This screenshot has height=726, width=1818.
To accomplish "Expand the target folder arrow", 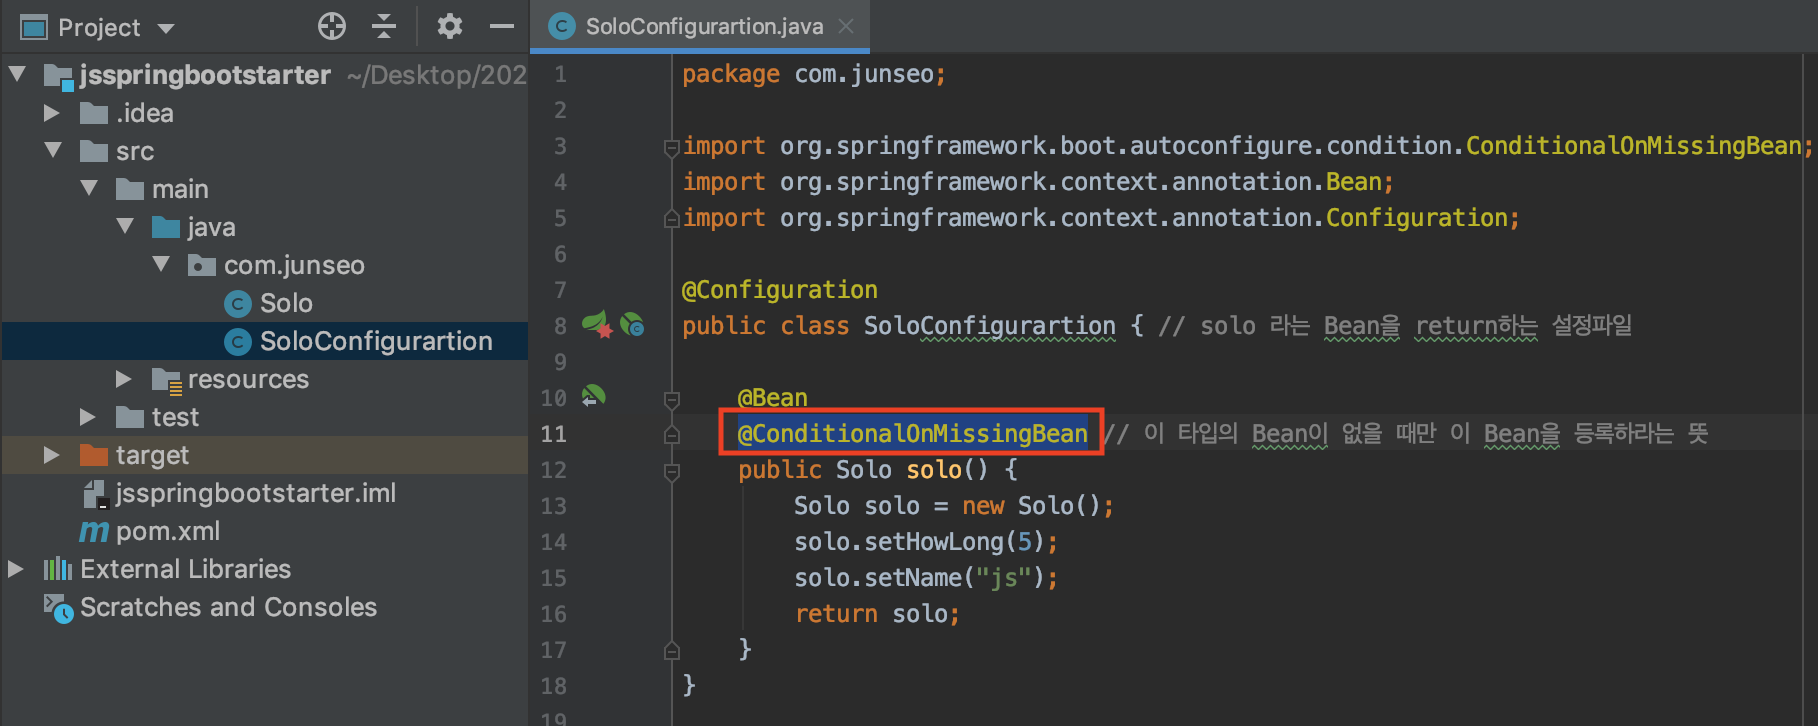I will (52, 455).
